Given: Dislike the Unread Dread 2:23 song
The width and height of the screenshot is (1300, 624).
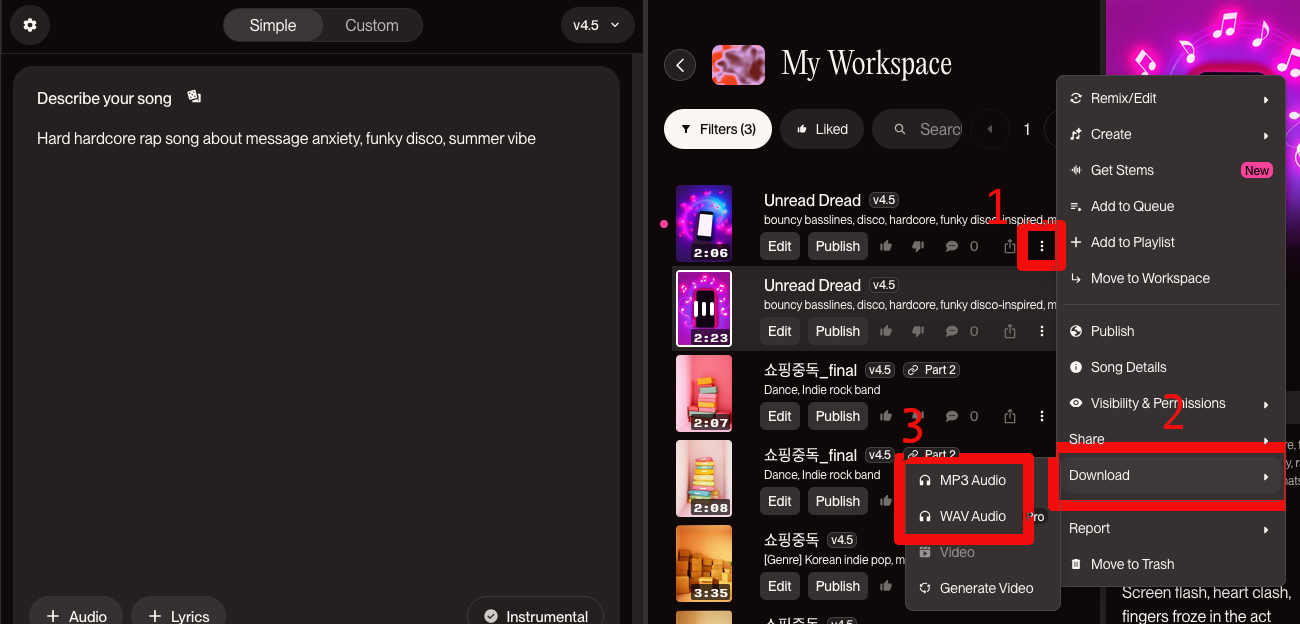Looking at the screenshot, I should pyautogui.click(x=918, y=331).
